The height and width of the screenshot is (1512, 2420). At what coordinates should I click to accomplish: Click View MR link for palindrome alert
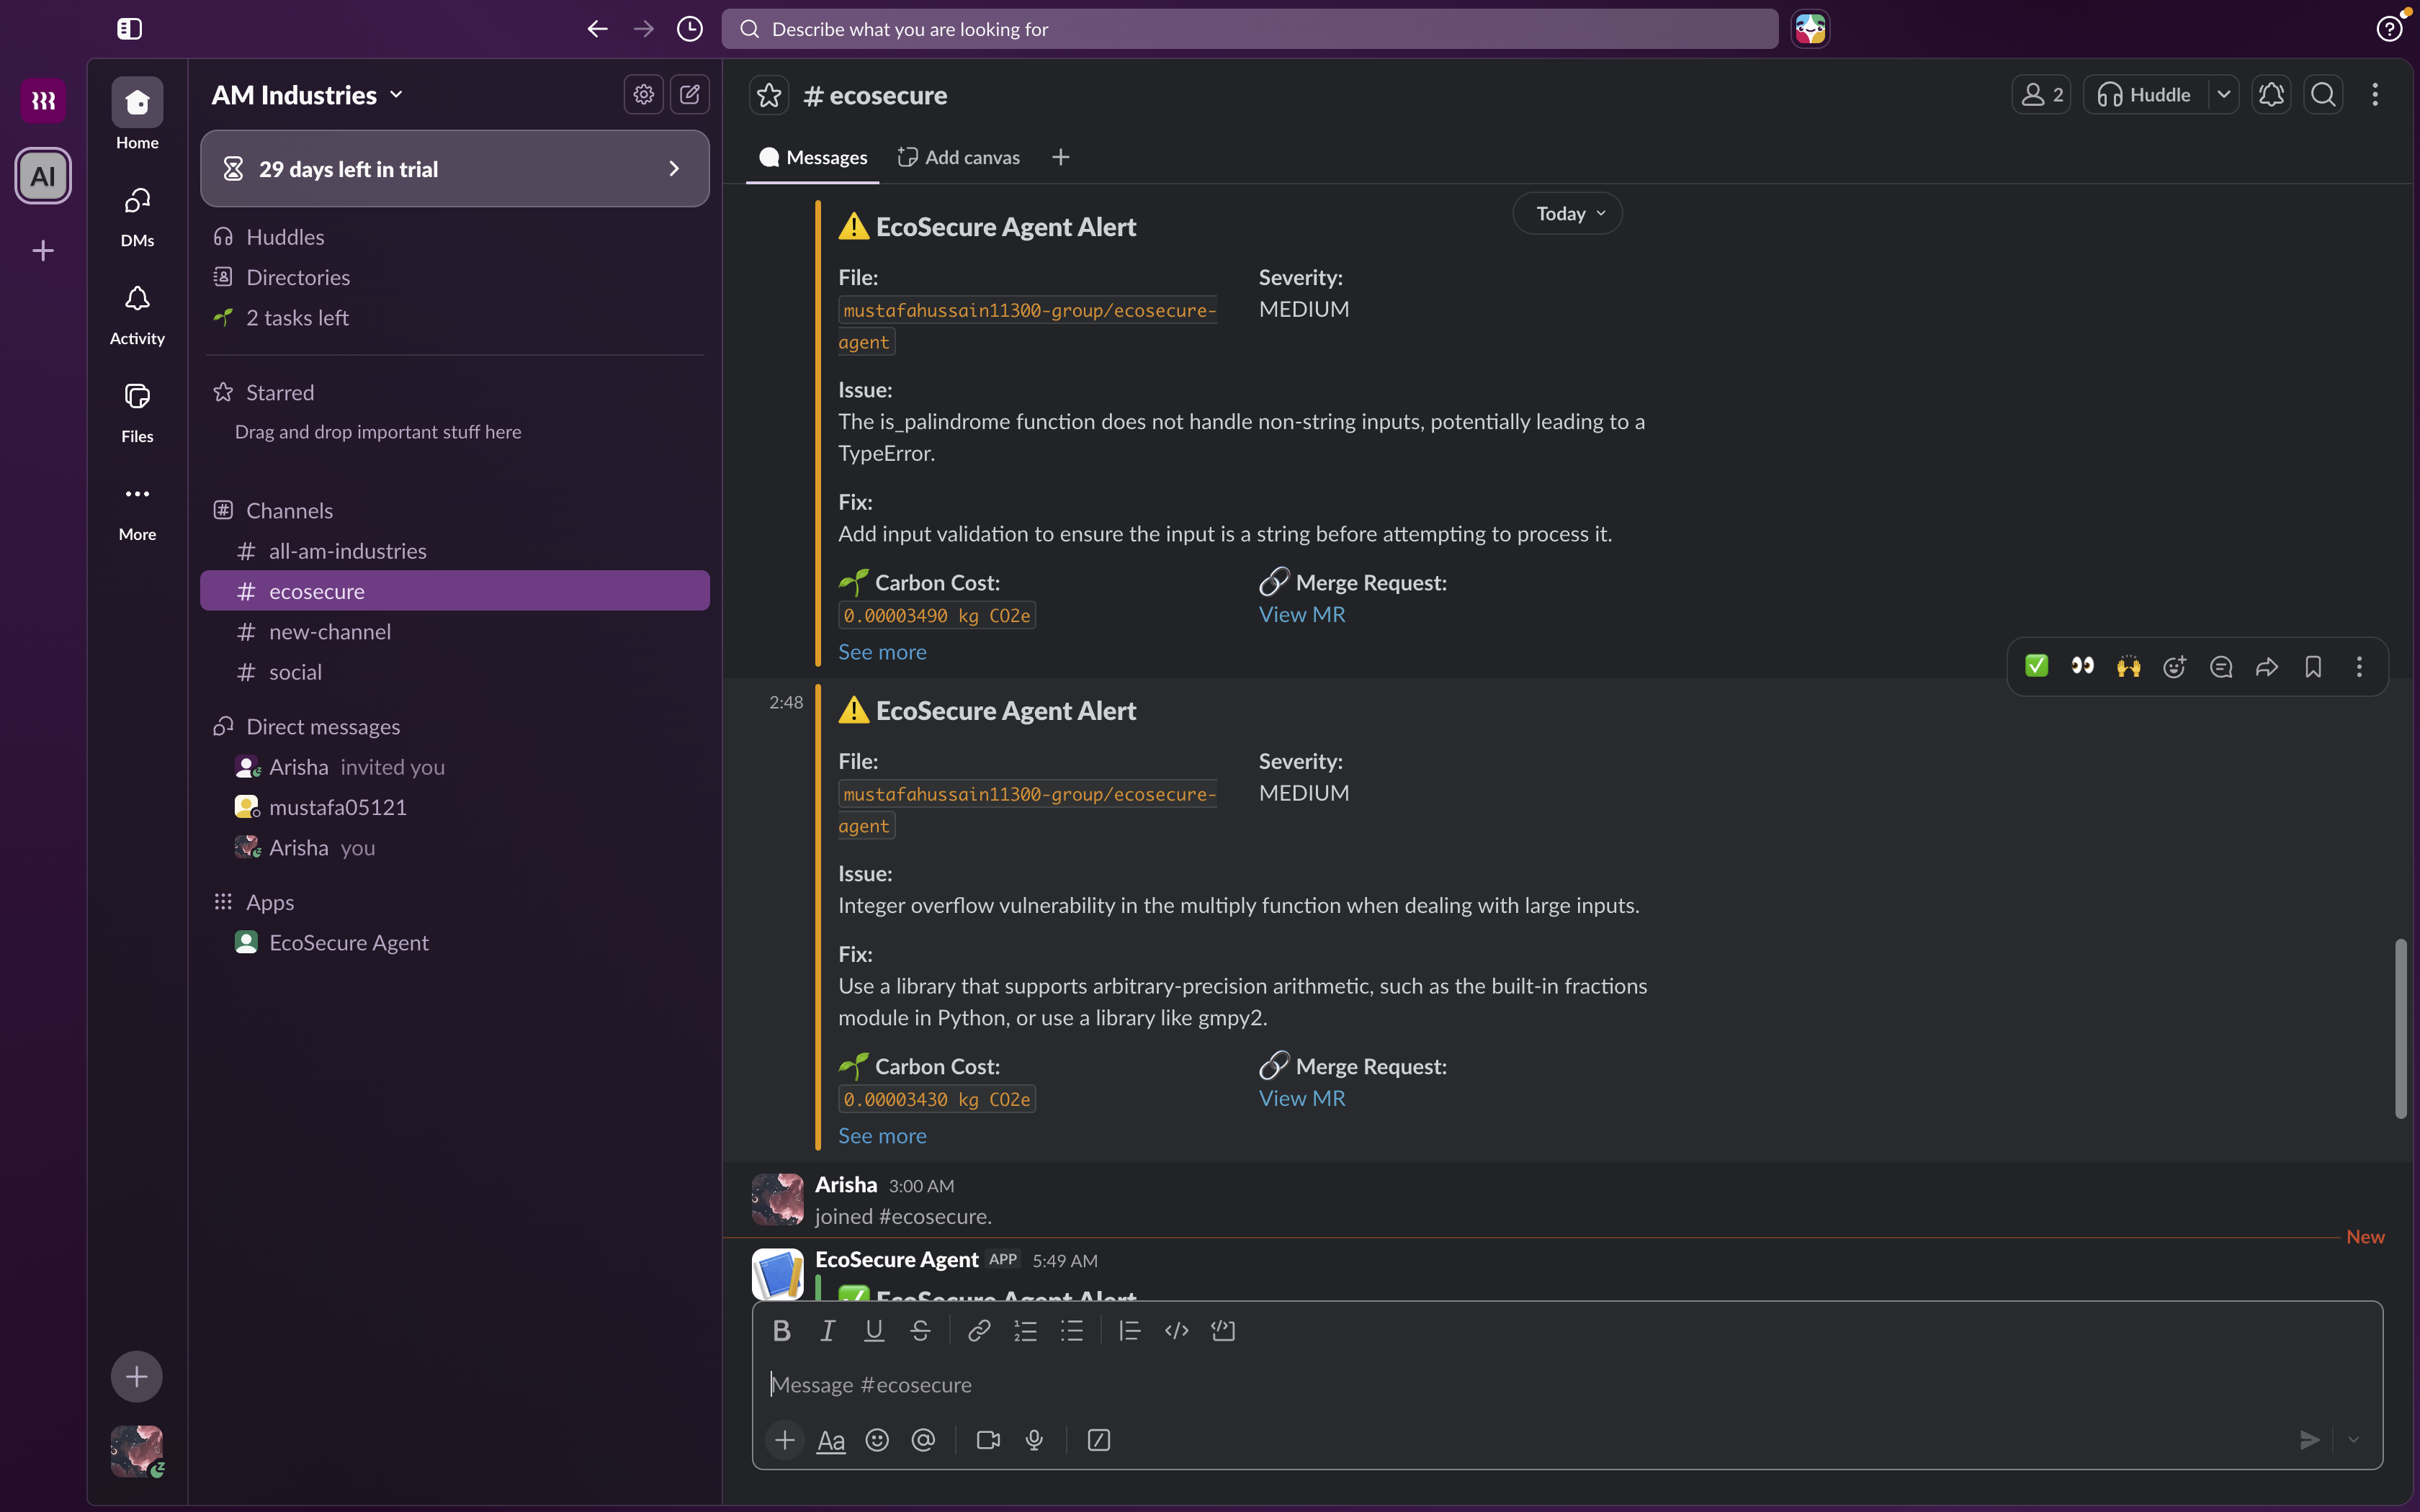[1301, 615]
